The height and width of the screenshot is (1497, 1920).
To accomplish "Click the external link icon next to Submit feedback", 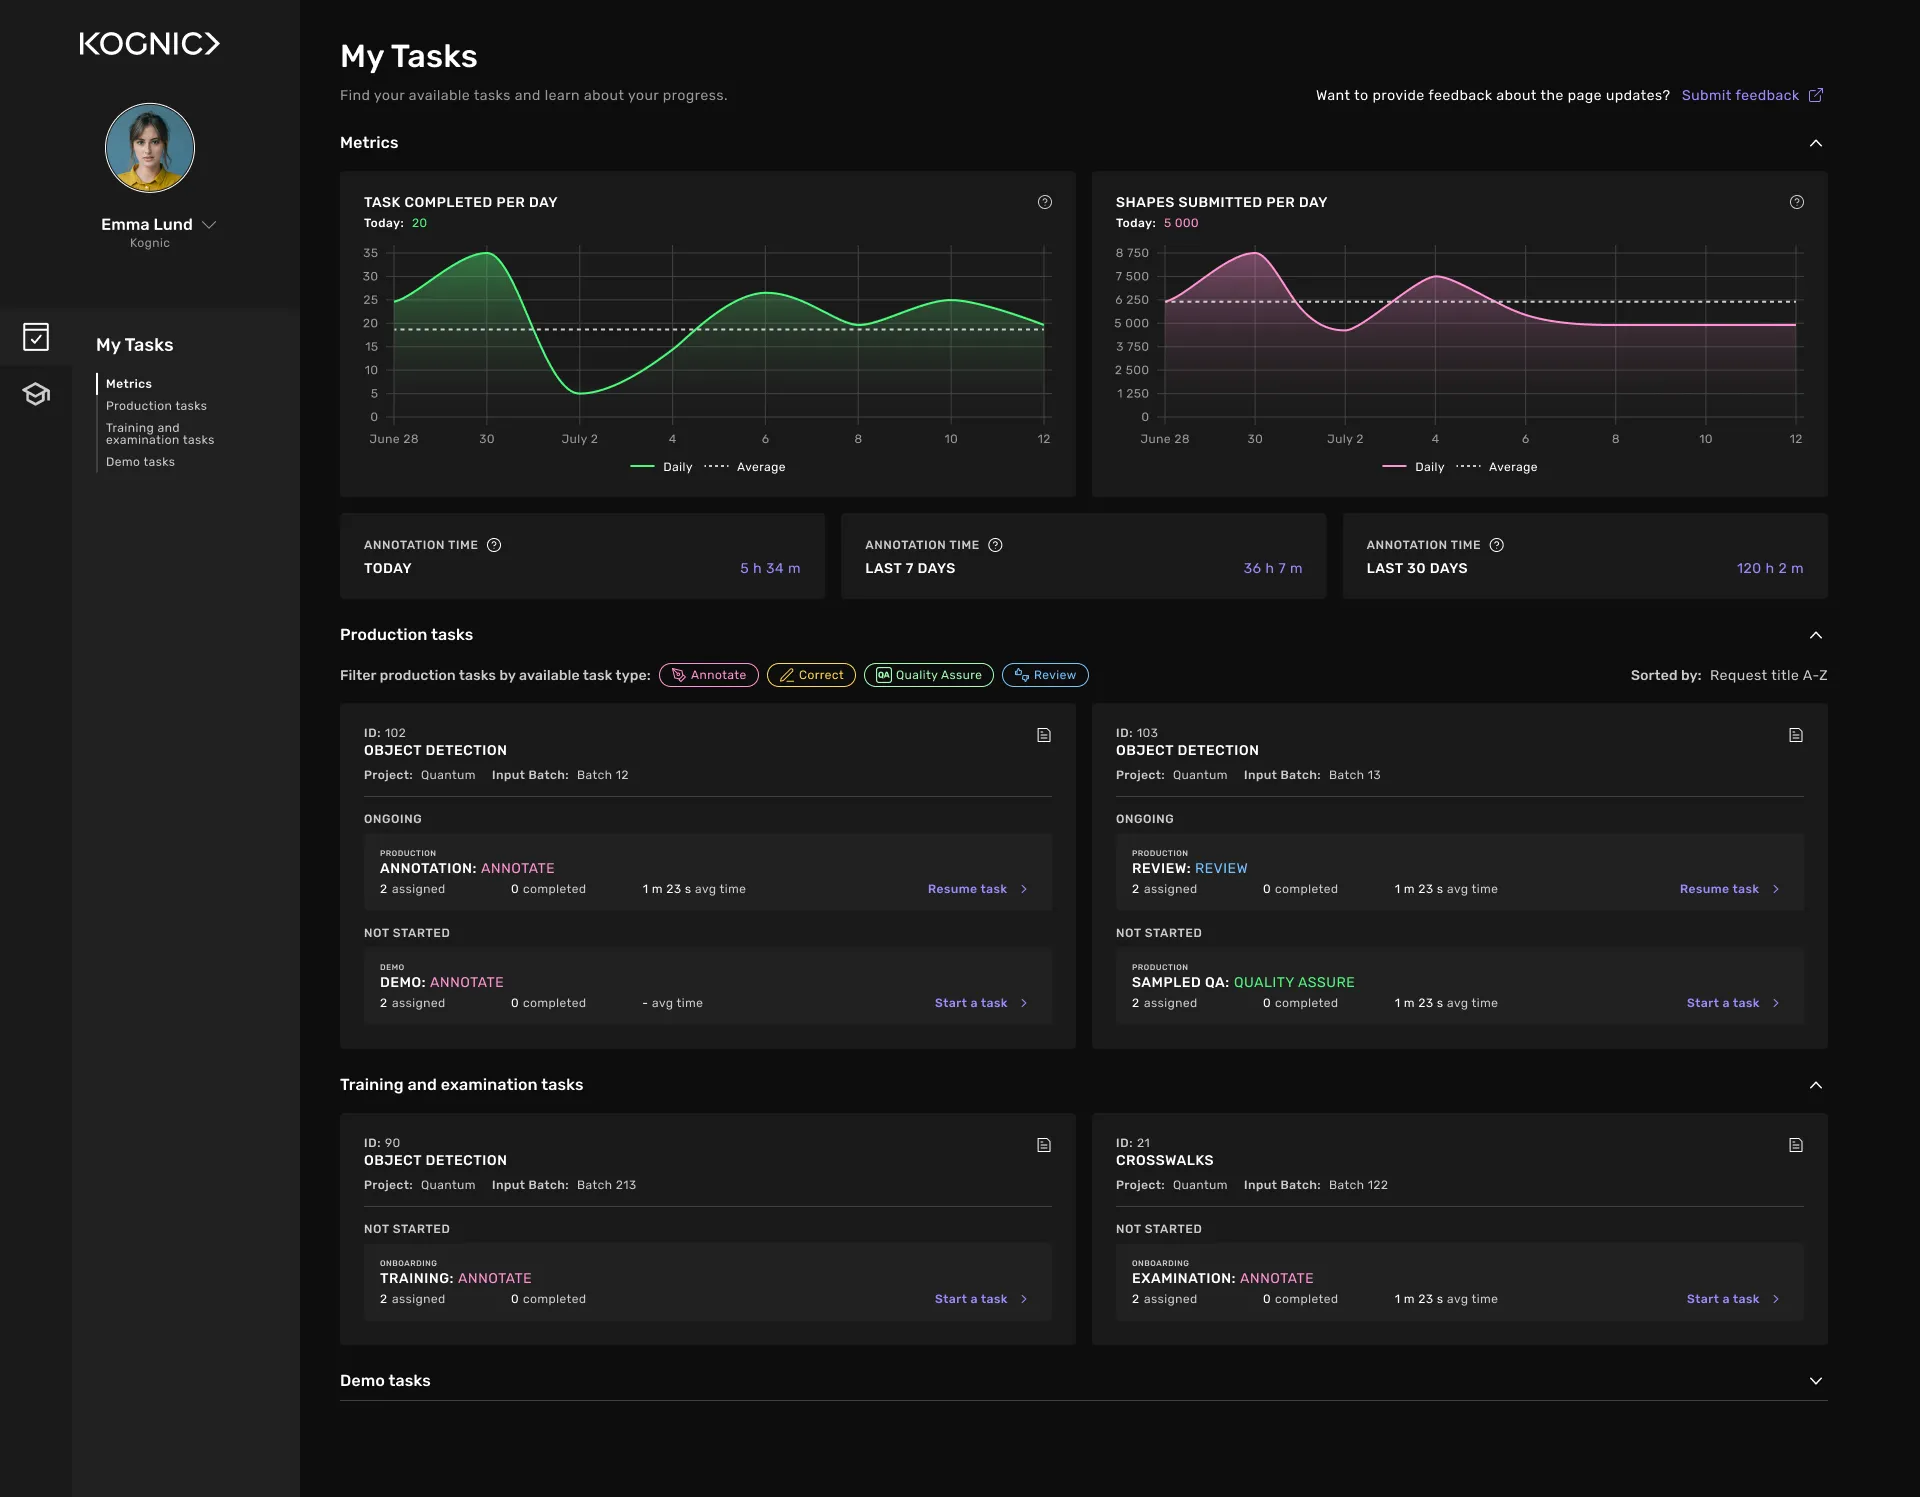I will tap(1816, 95).
